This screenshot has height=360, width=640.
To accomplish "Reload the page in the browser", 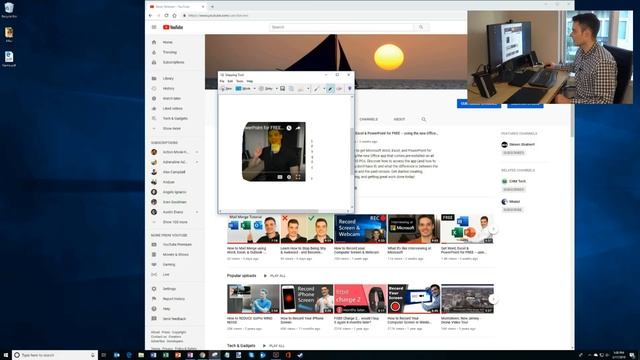I will (166, 16).
